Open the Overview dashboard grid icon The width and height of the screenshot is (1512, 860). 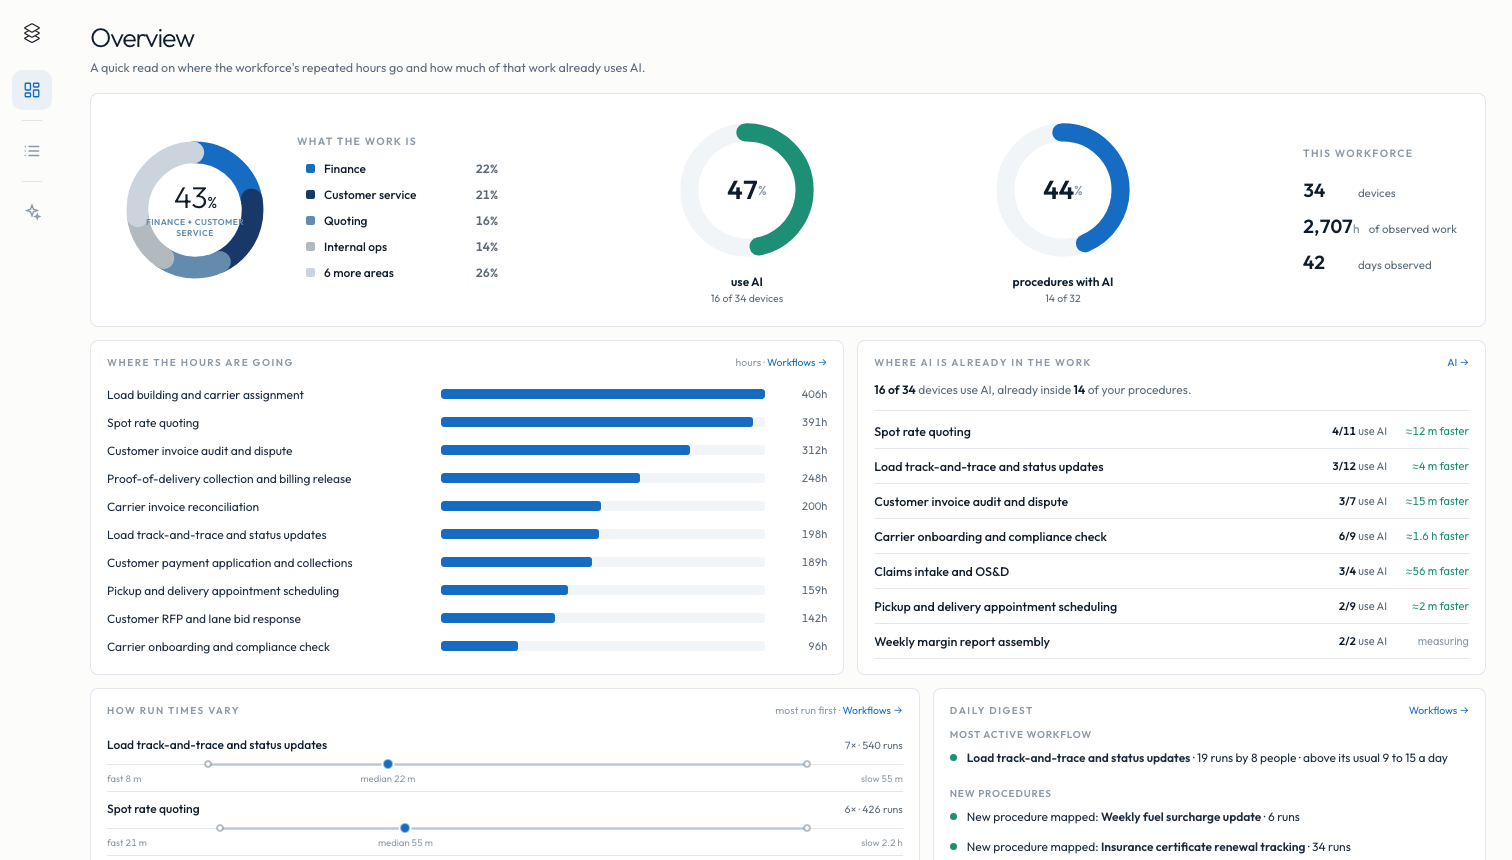[x=32, y=90]
